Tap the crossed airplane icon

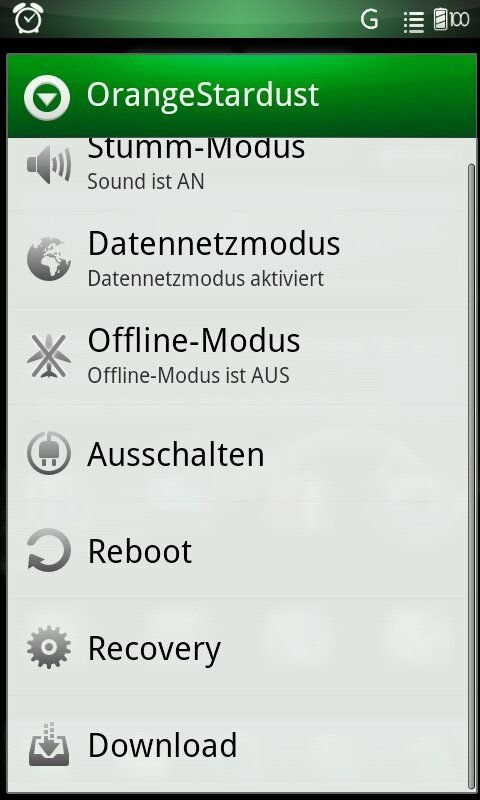(x=49, y=356)
